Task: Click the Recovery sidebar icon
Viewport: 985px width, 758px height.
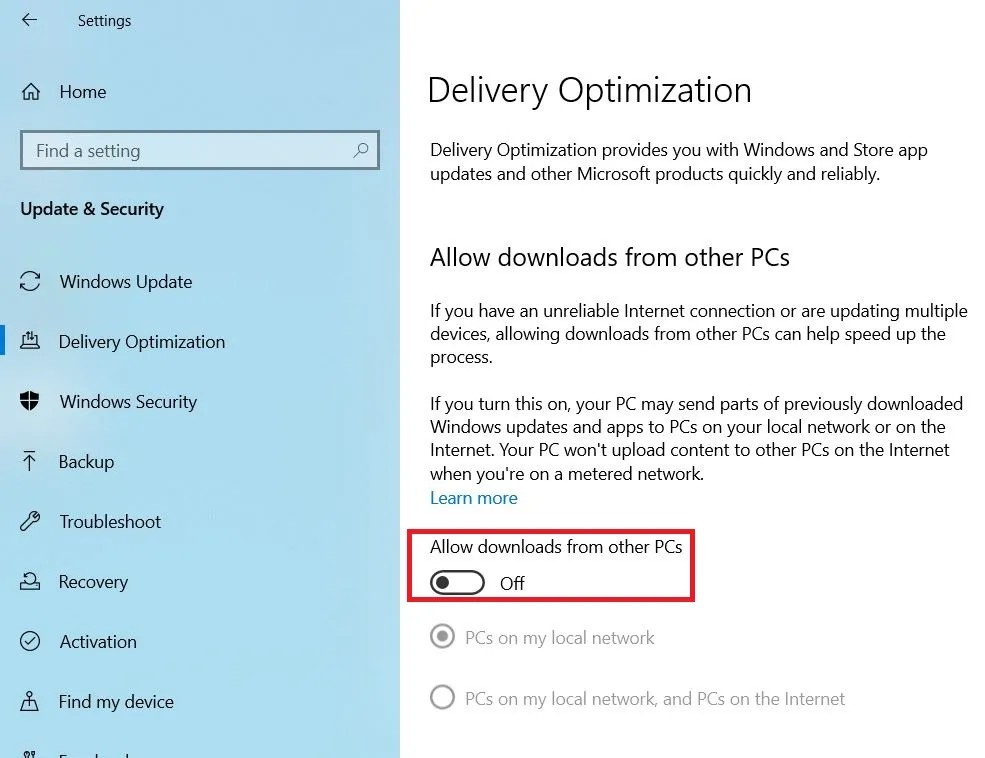Action: point(31,582)
